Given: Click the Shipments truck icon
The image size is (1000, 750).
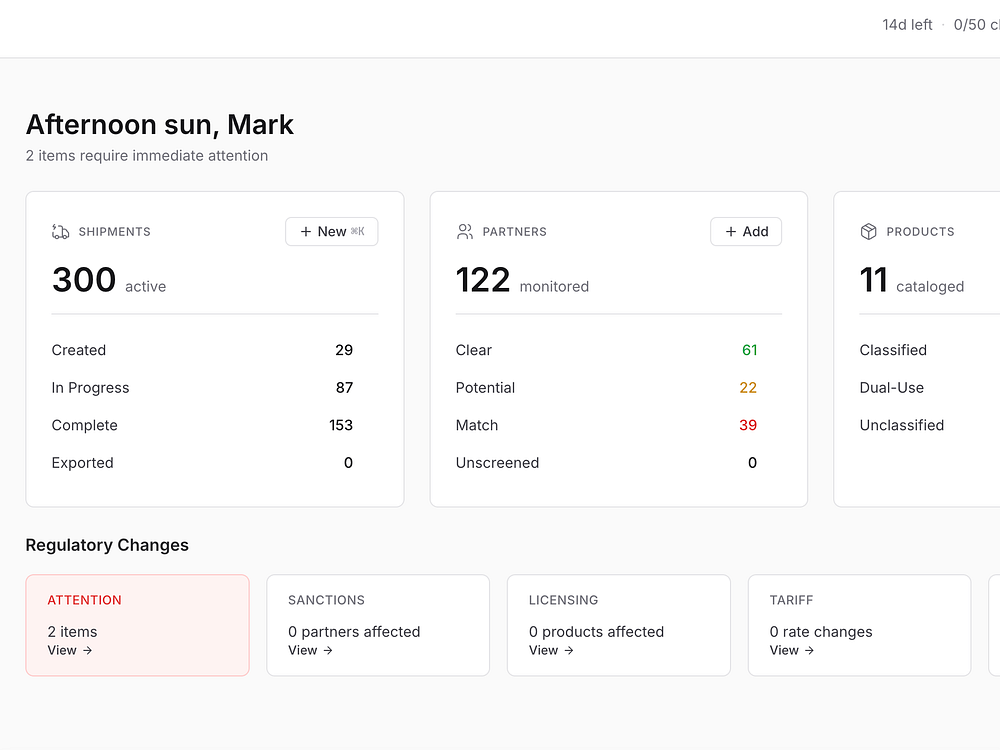Looking at the screenshot, I should [x=61, y=232].
